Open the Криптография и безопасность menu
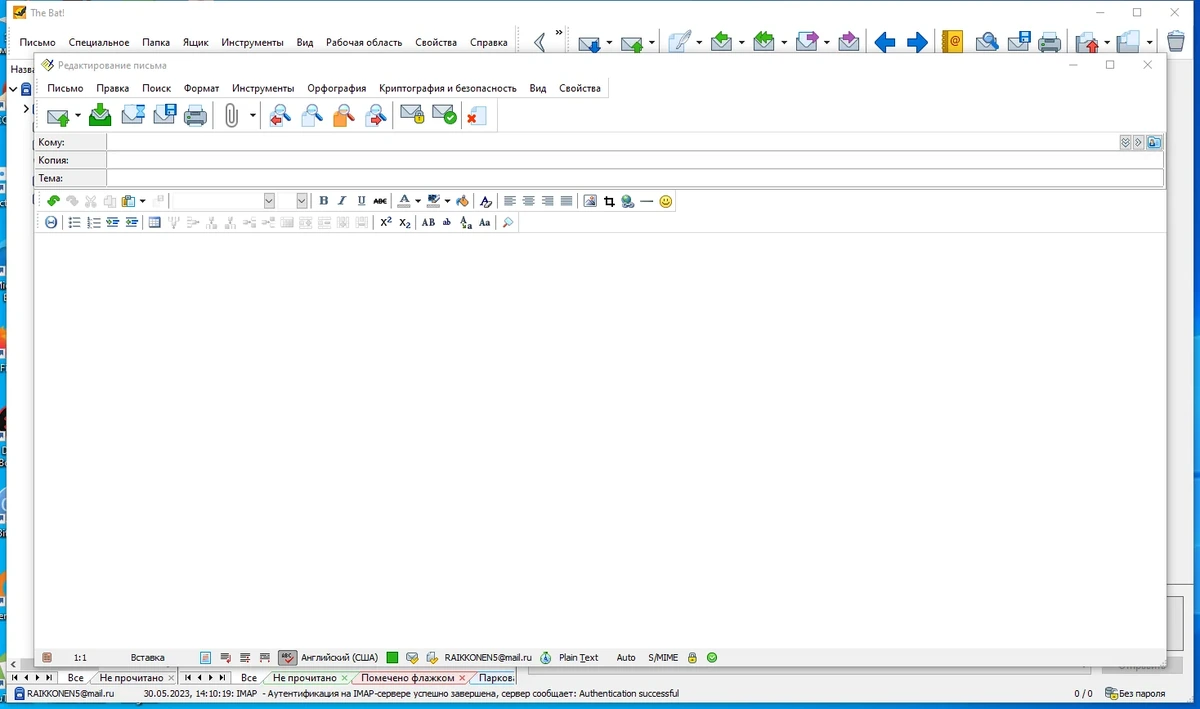Image resolution: width=1200 pixels, height=709 pixels. tap(448, 88)
